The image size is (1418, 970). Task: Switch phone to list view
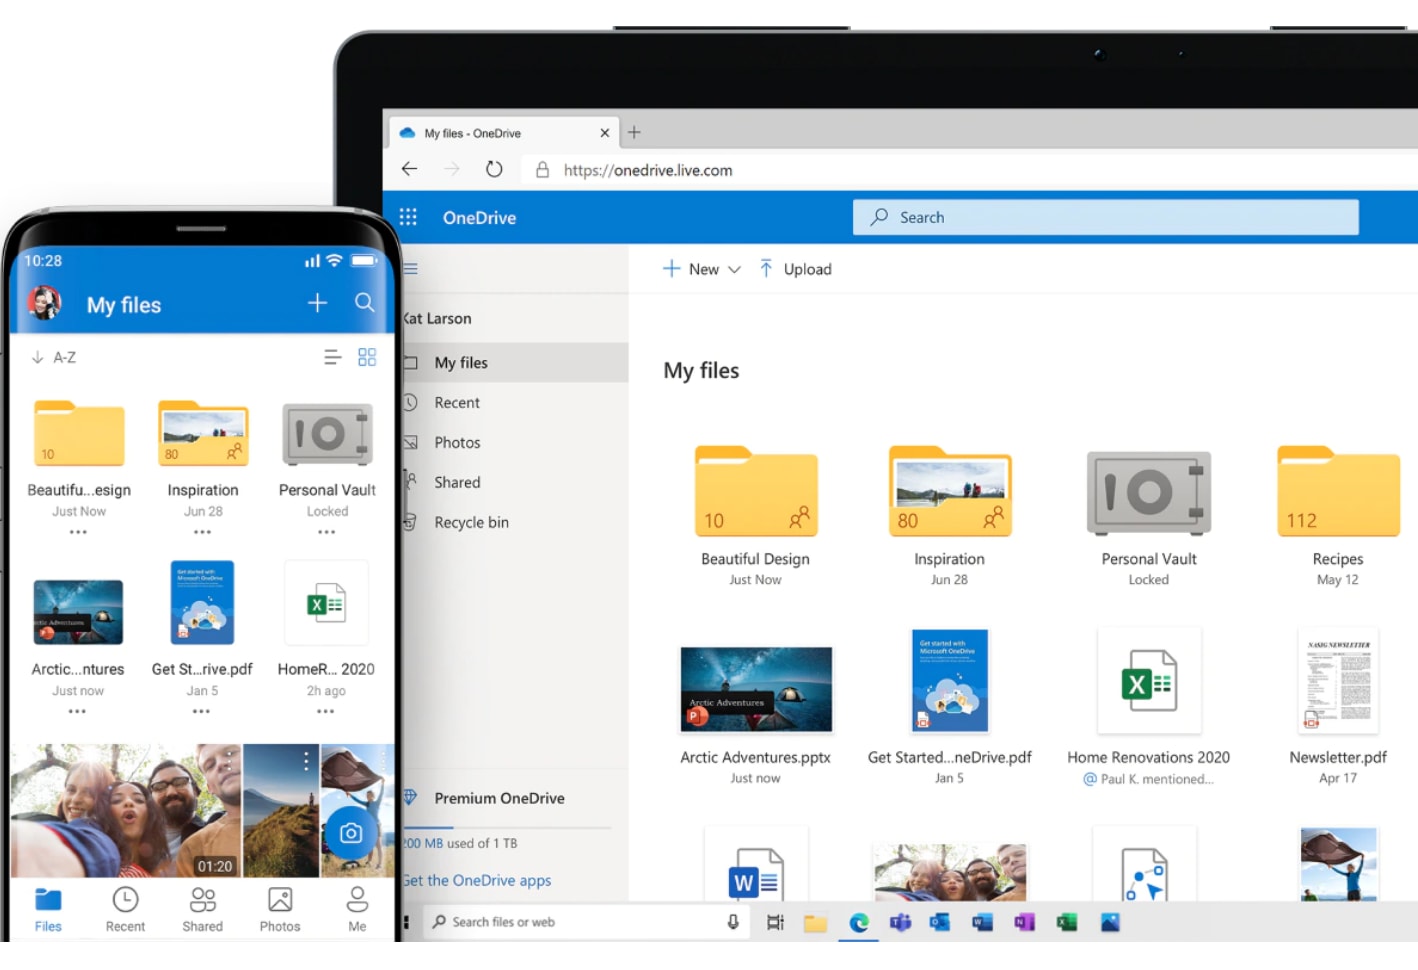click(333, 357)
